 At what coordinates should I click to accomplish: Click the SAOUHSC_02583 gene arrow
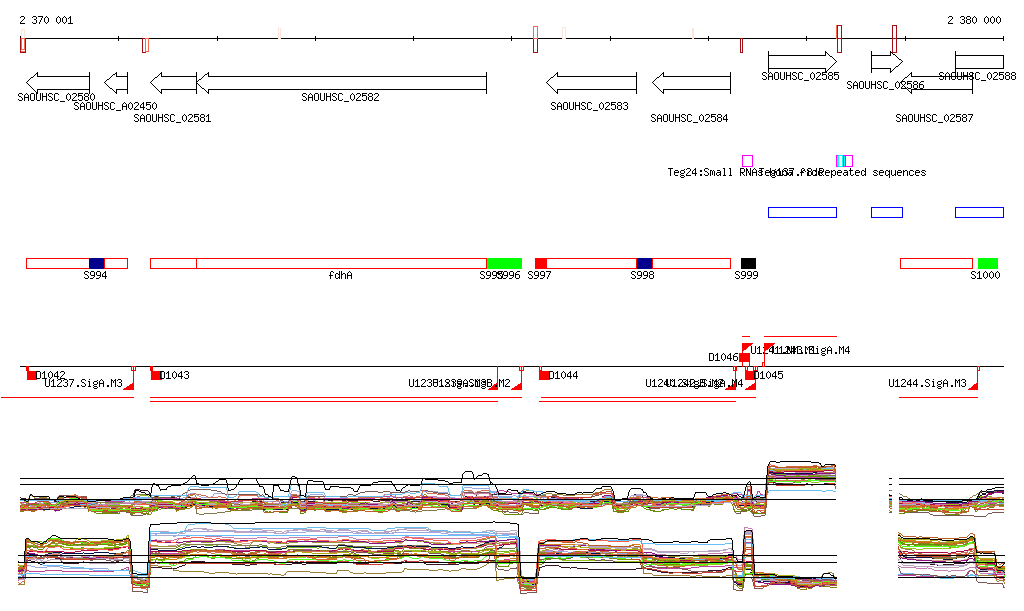tap(591, 82)
